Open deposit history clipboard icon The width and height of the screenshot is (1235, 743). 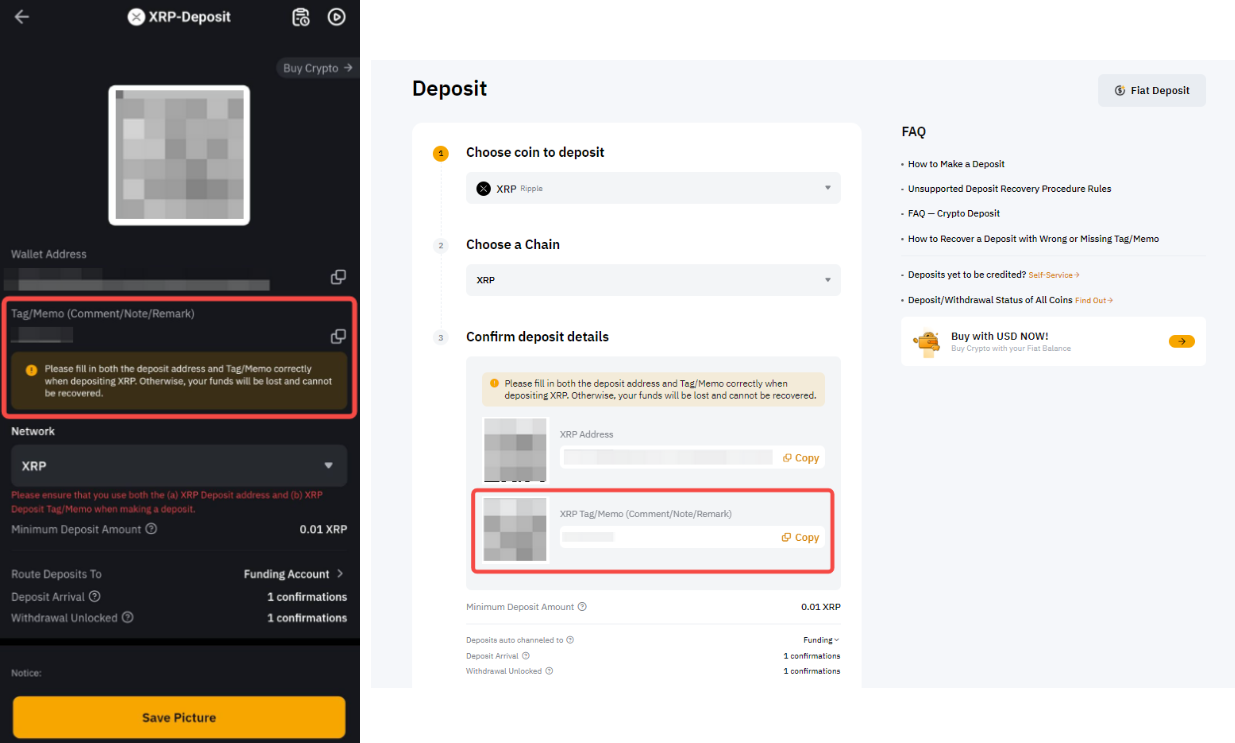[301, 17]
